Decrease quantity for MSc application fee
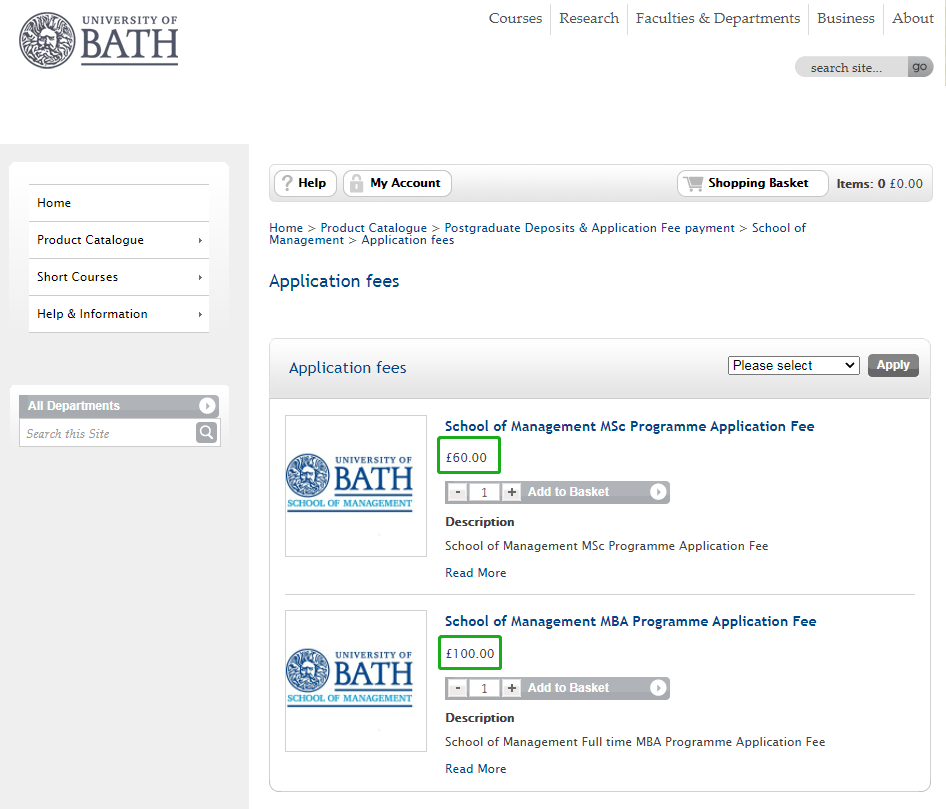Viewport: 946px width, 809px height. coord(458,492)
